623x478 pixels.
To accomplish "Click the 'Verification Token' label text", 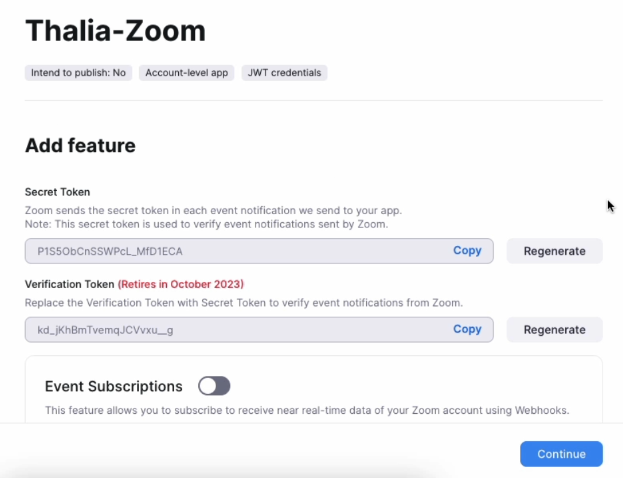I will (69, 284).
